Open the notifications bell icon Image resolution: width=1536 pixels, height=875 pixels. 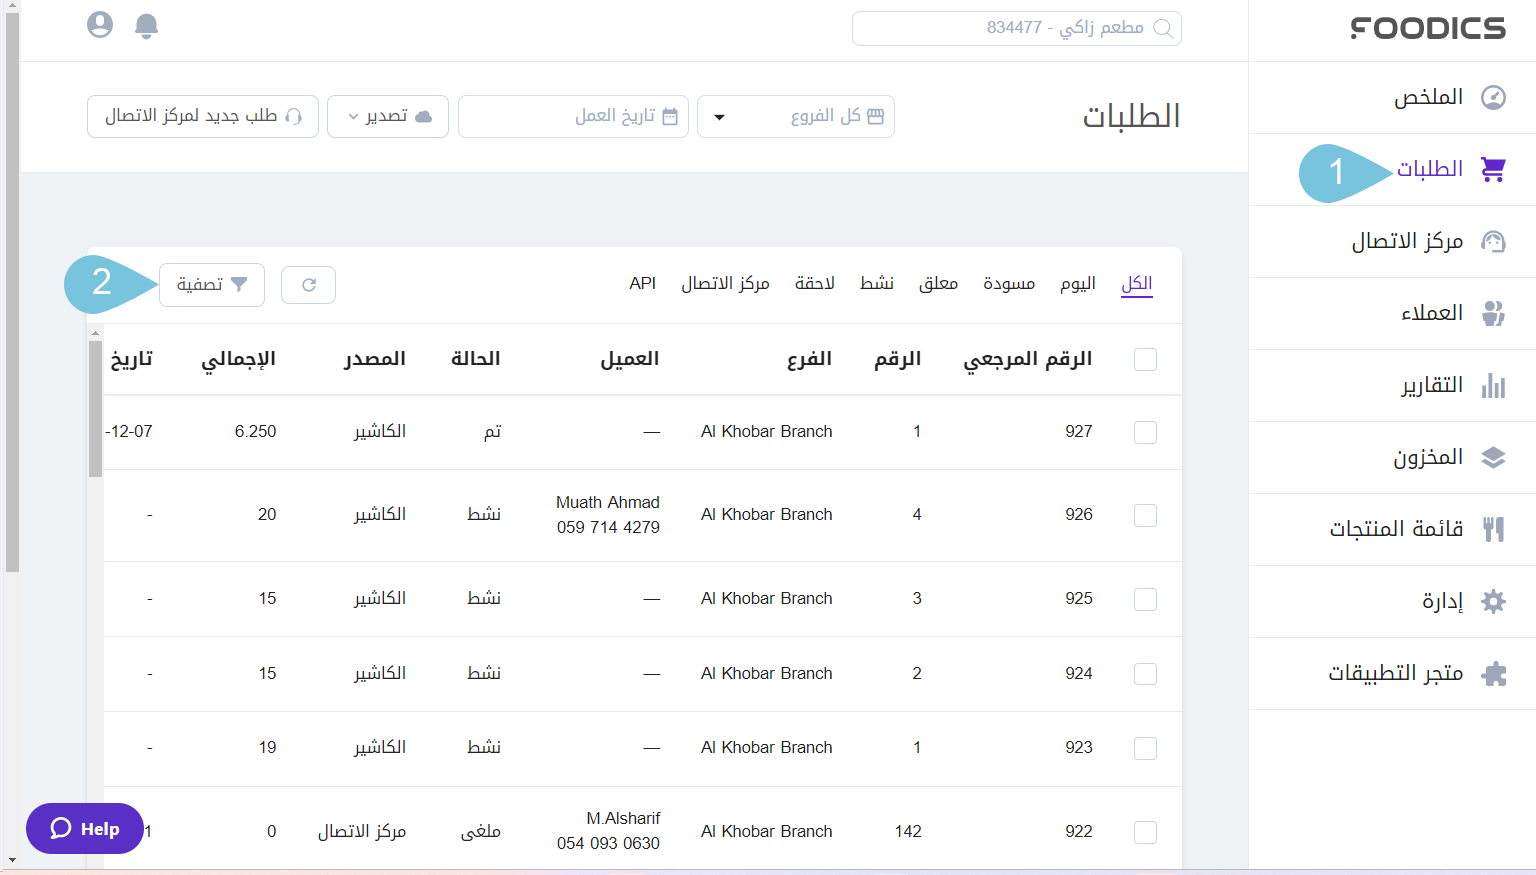tap(146, 25)
